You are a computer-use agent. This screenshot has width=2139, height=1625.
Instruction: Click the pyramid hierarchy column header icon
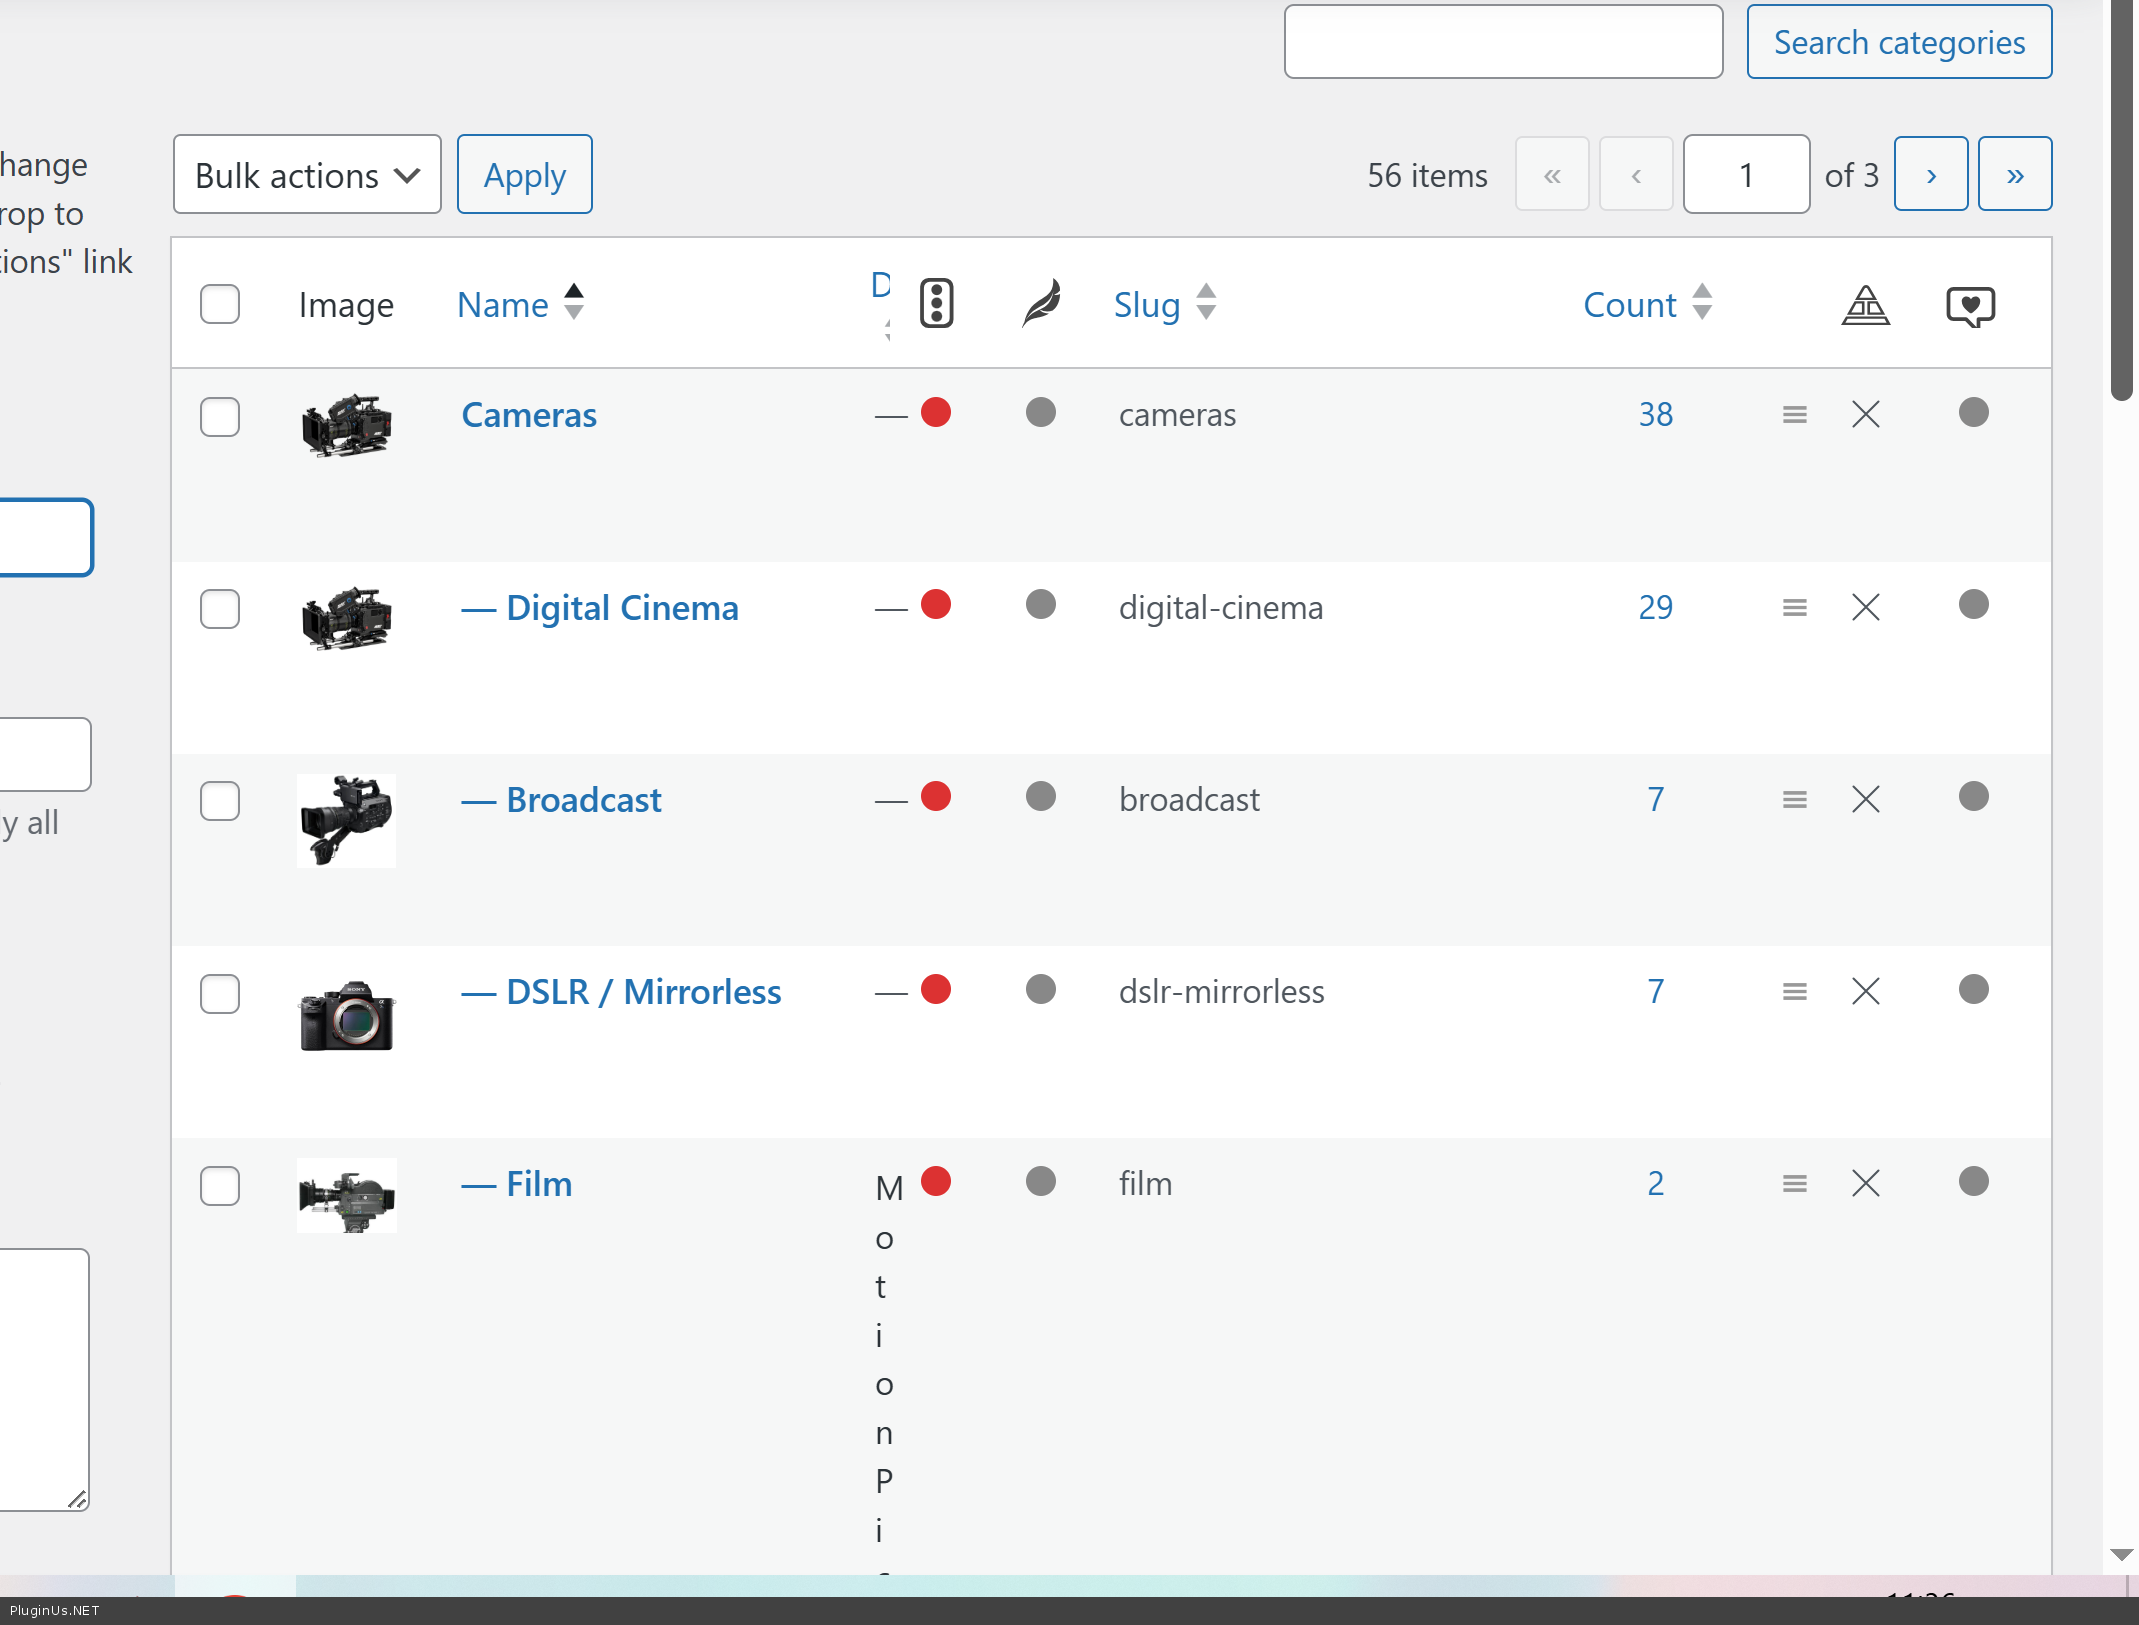click(1865, 305)
